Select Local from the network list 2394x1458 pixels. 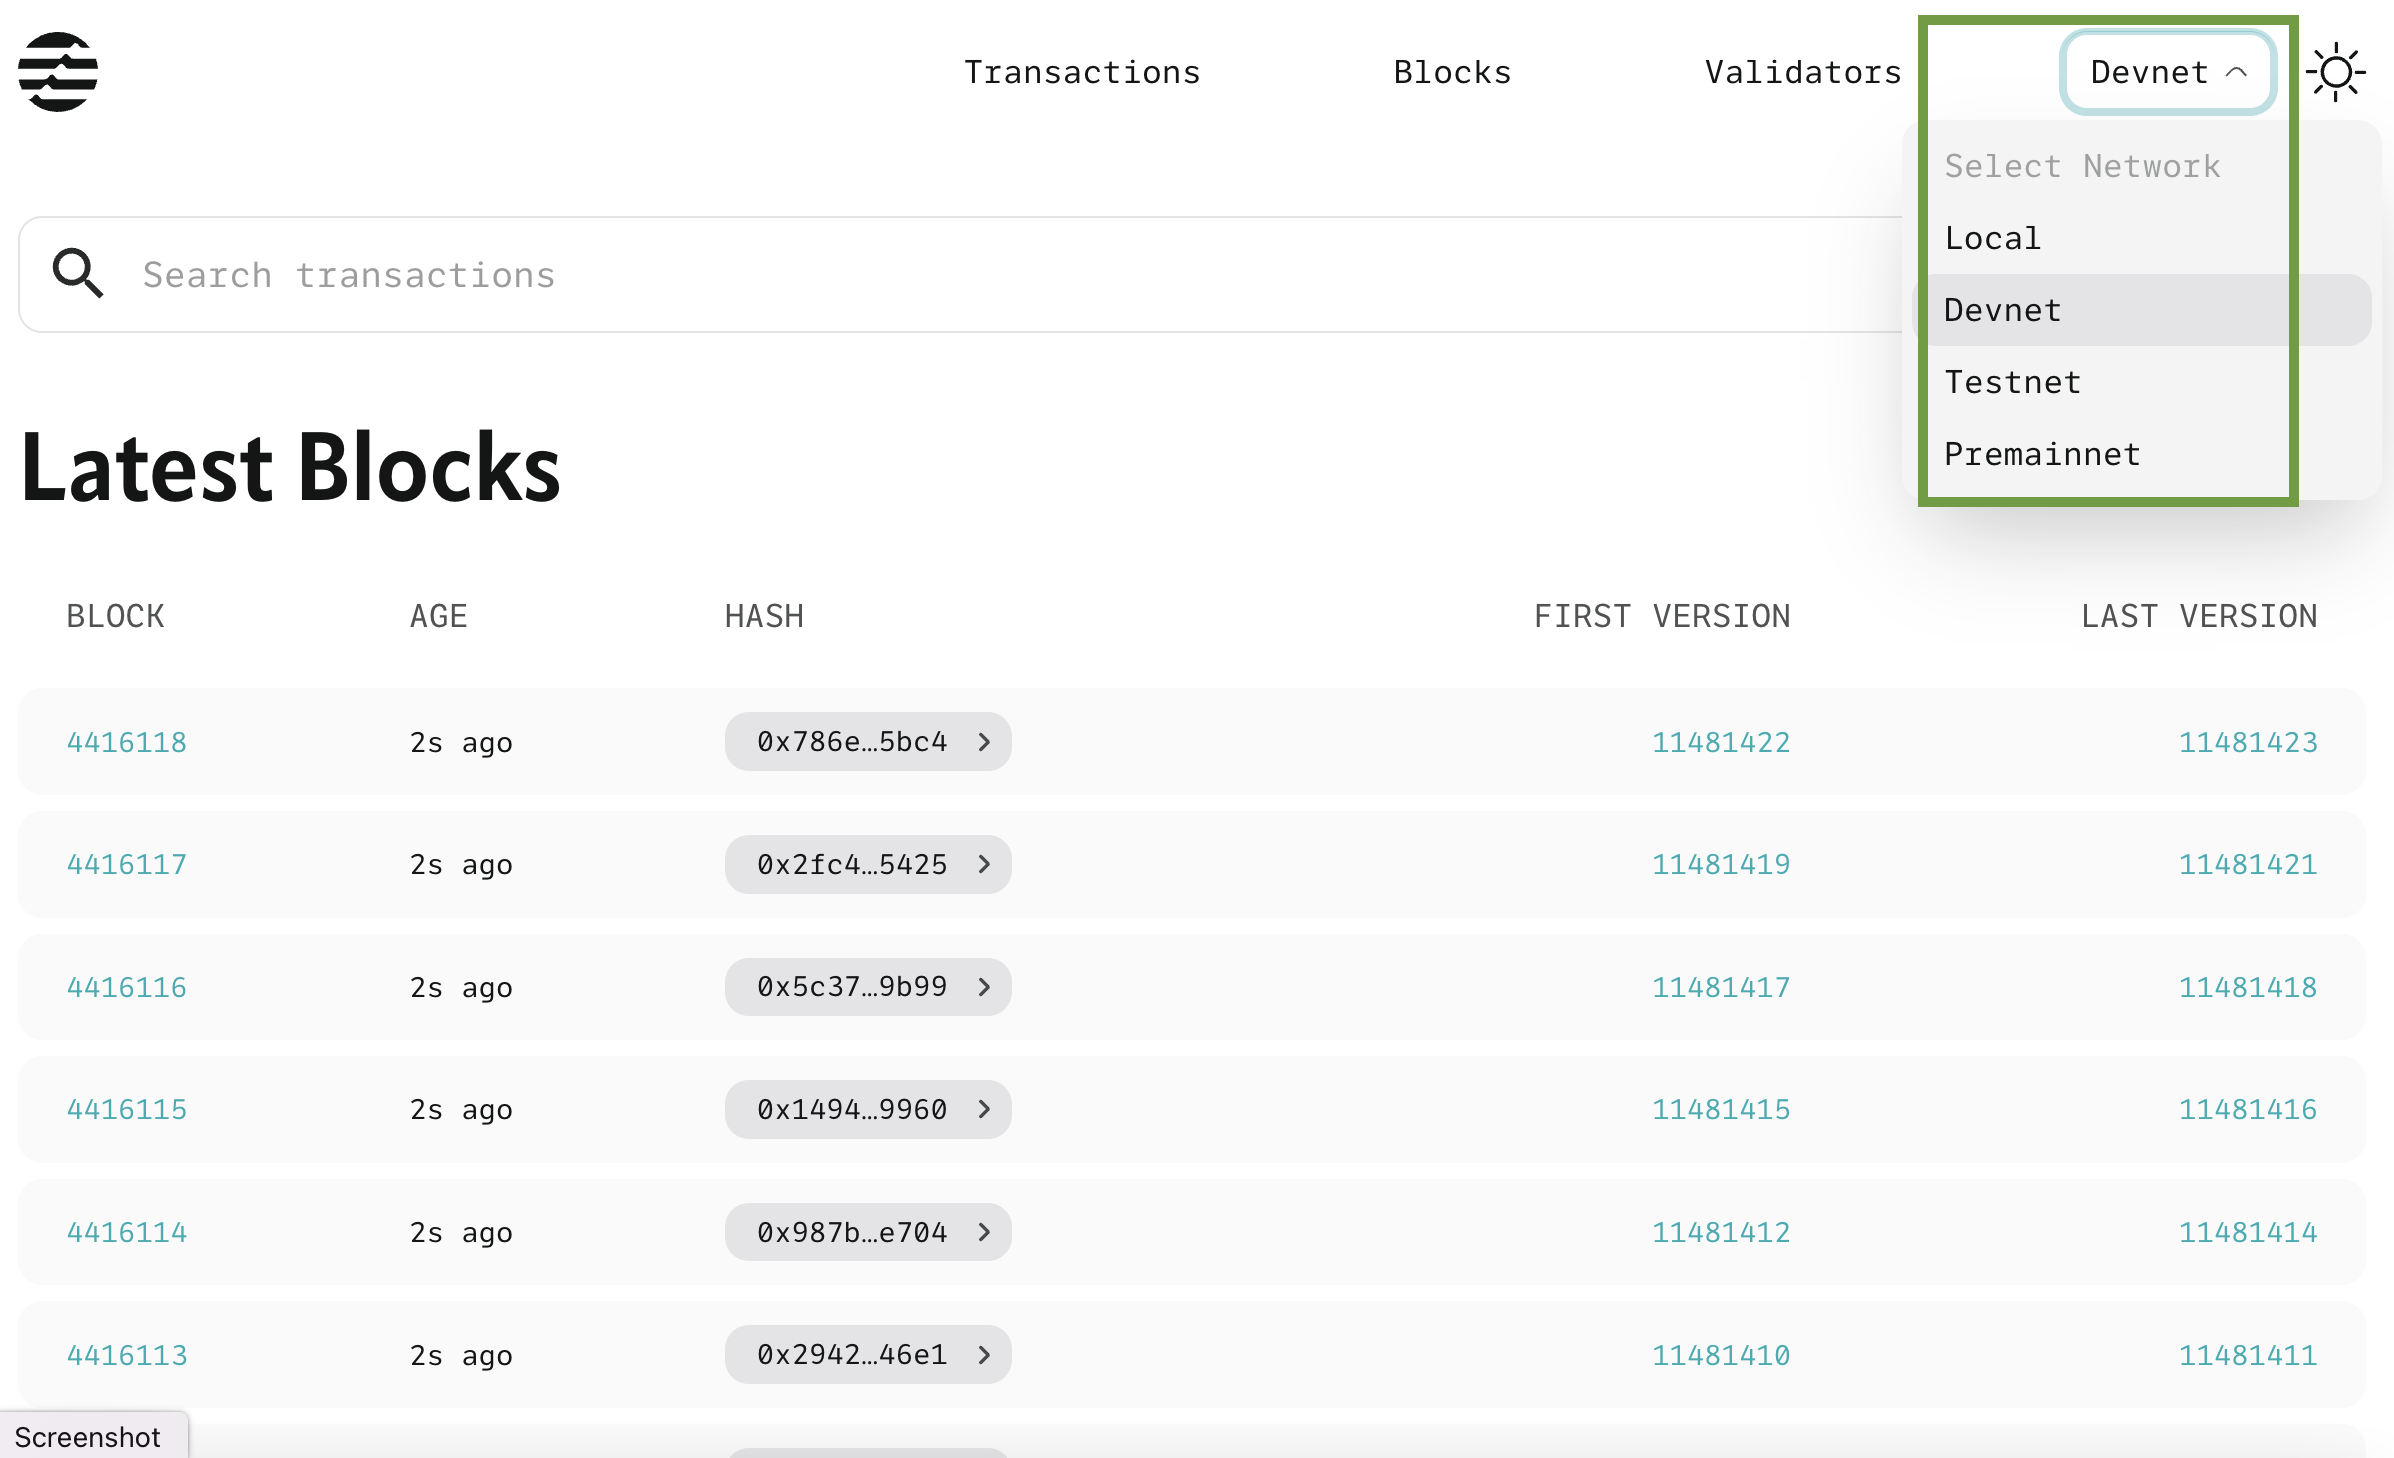click(1993, 238)
